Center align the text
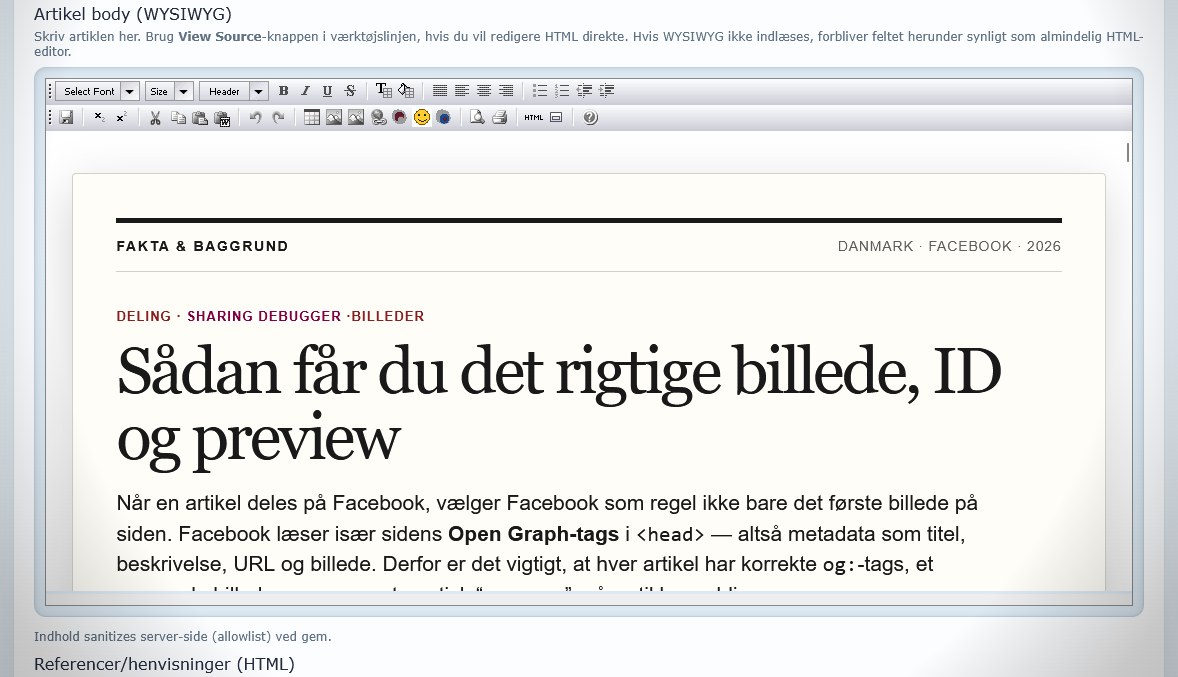This screenshot has width=1178, height=677. point(484,91)
